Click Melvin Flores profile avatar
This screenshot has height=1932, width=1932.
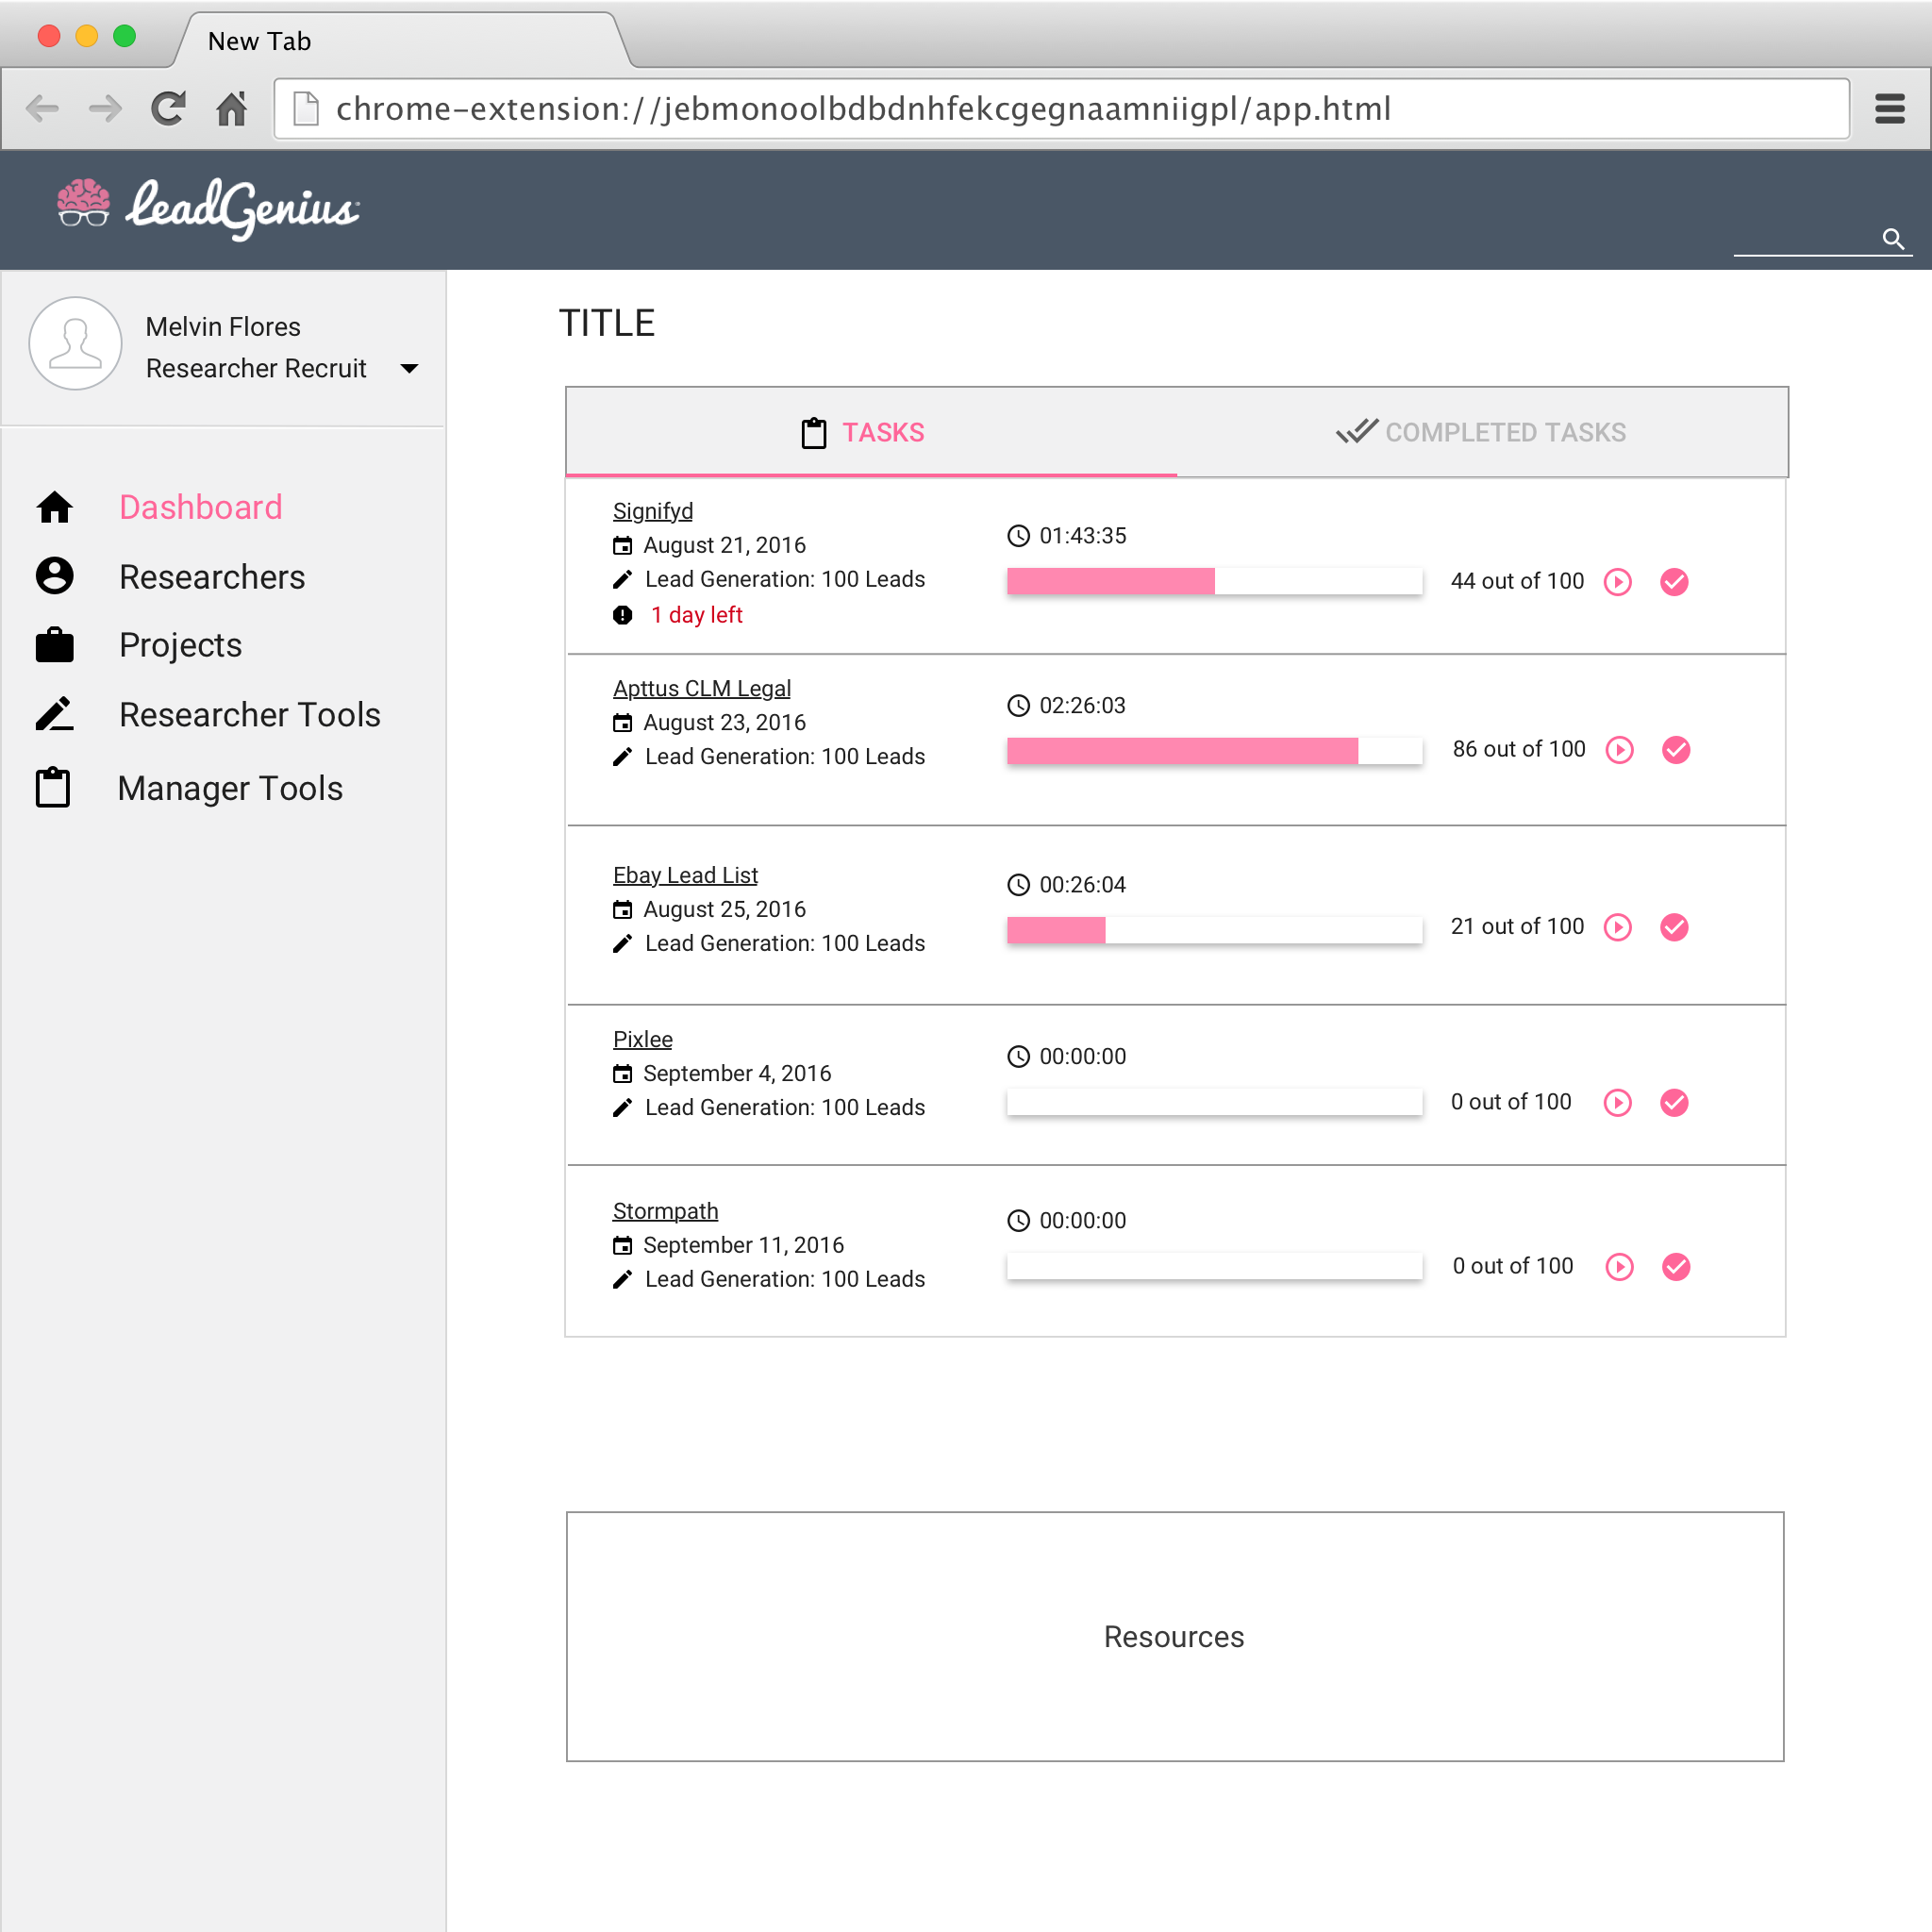point(76,343)
